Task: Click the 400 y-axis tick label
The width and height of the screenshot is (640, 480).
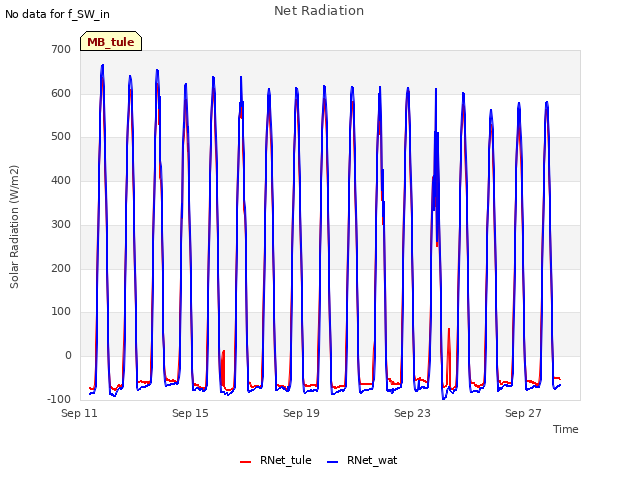Action: [x=61, y=180]
